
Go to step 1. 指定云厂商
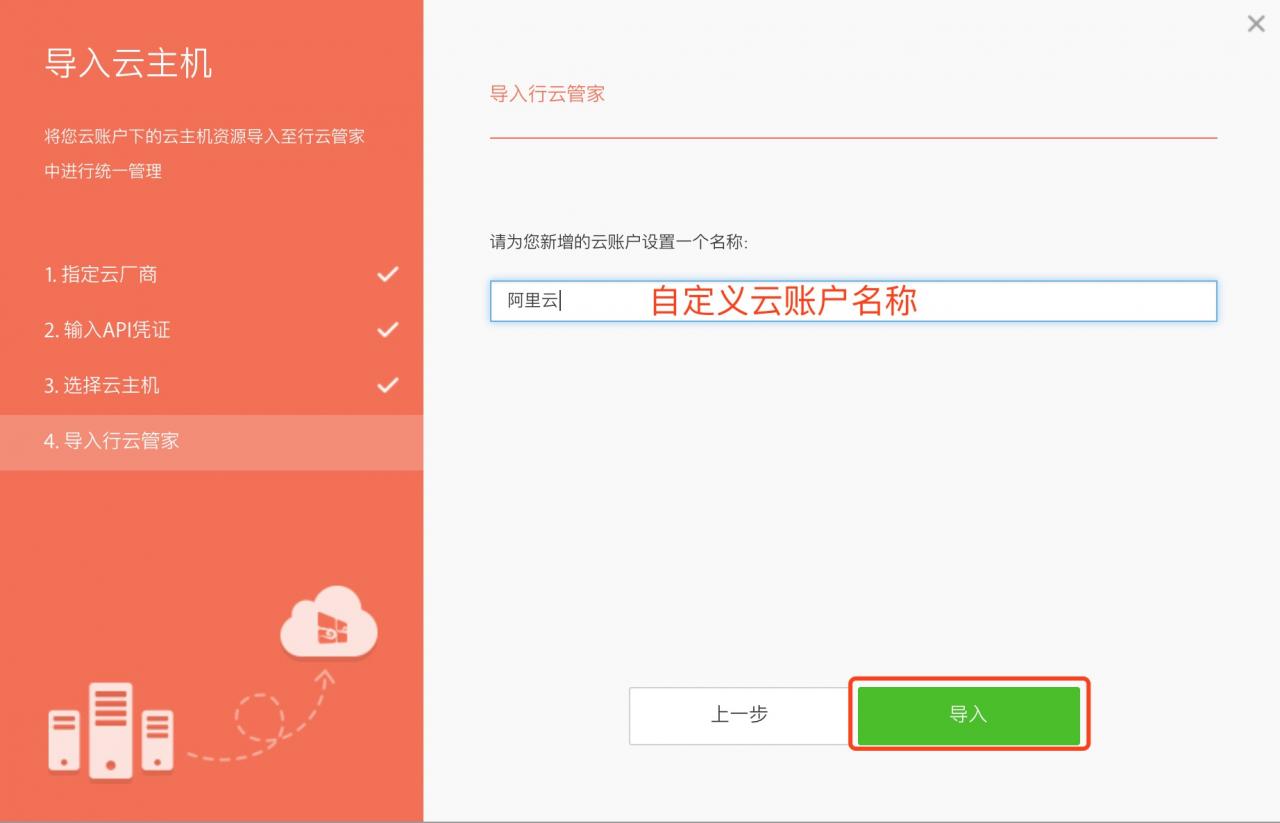click(x=101, y=274)
